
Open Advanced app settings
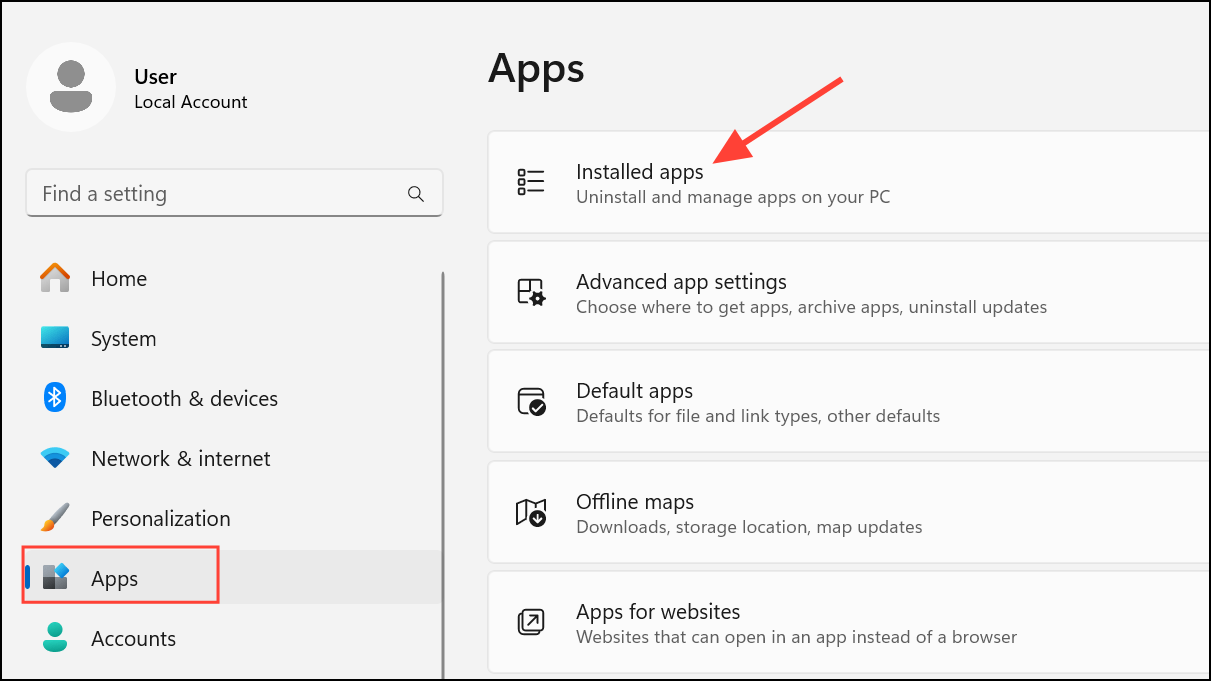(x=849, y=292)
